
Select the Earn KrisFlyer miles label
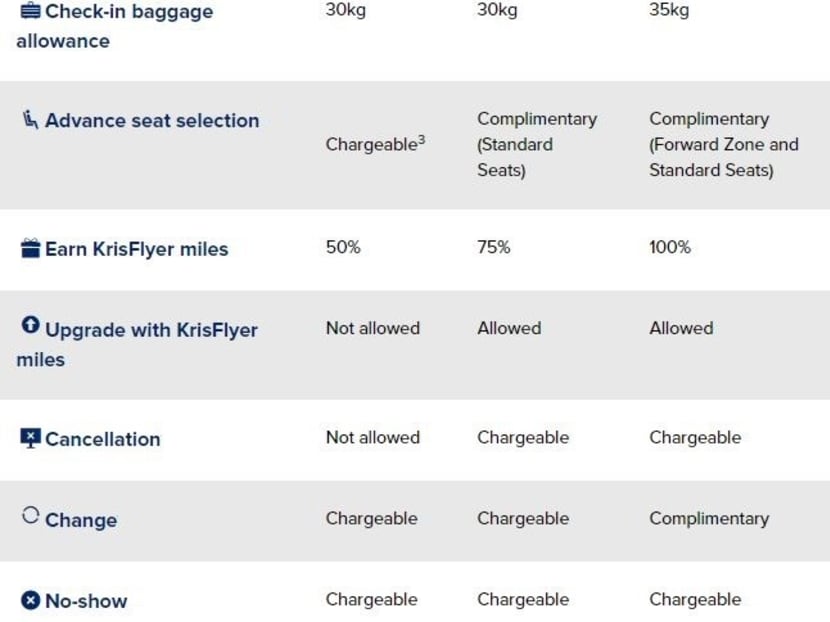(137, 249)
